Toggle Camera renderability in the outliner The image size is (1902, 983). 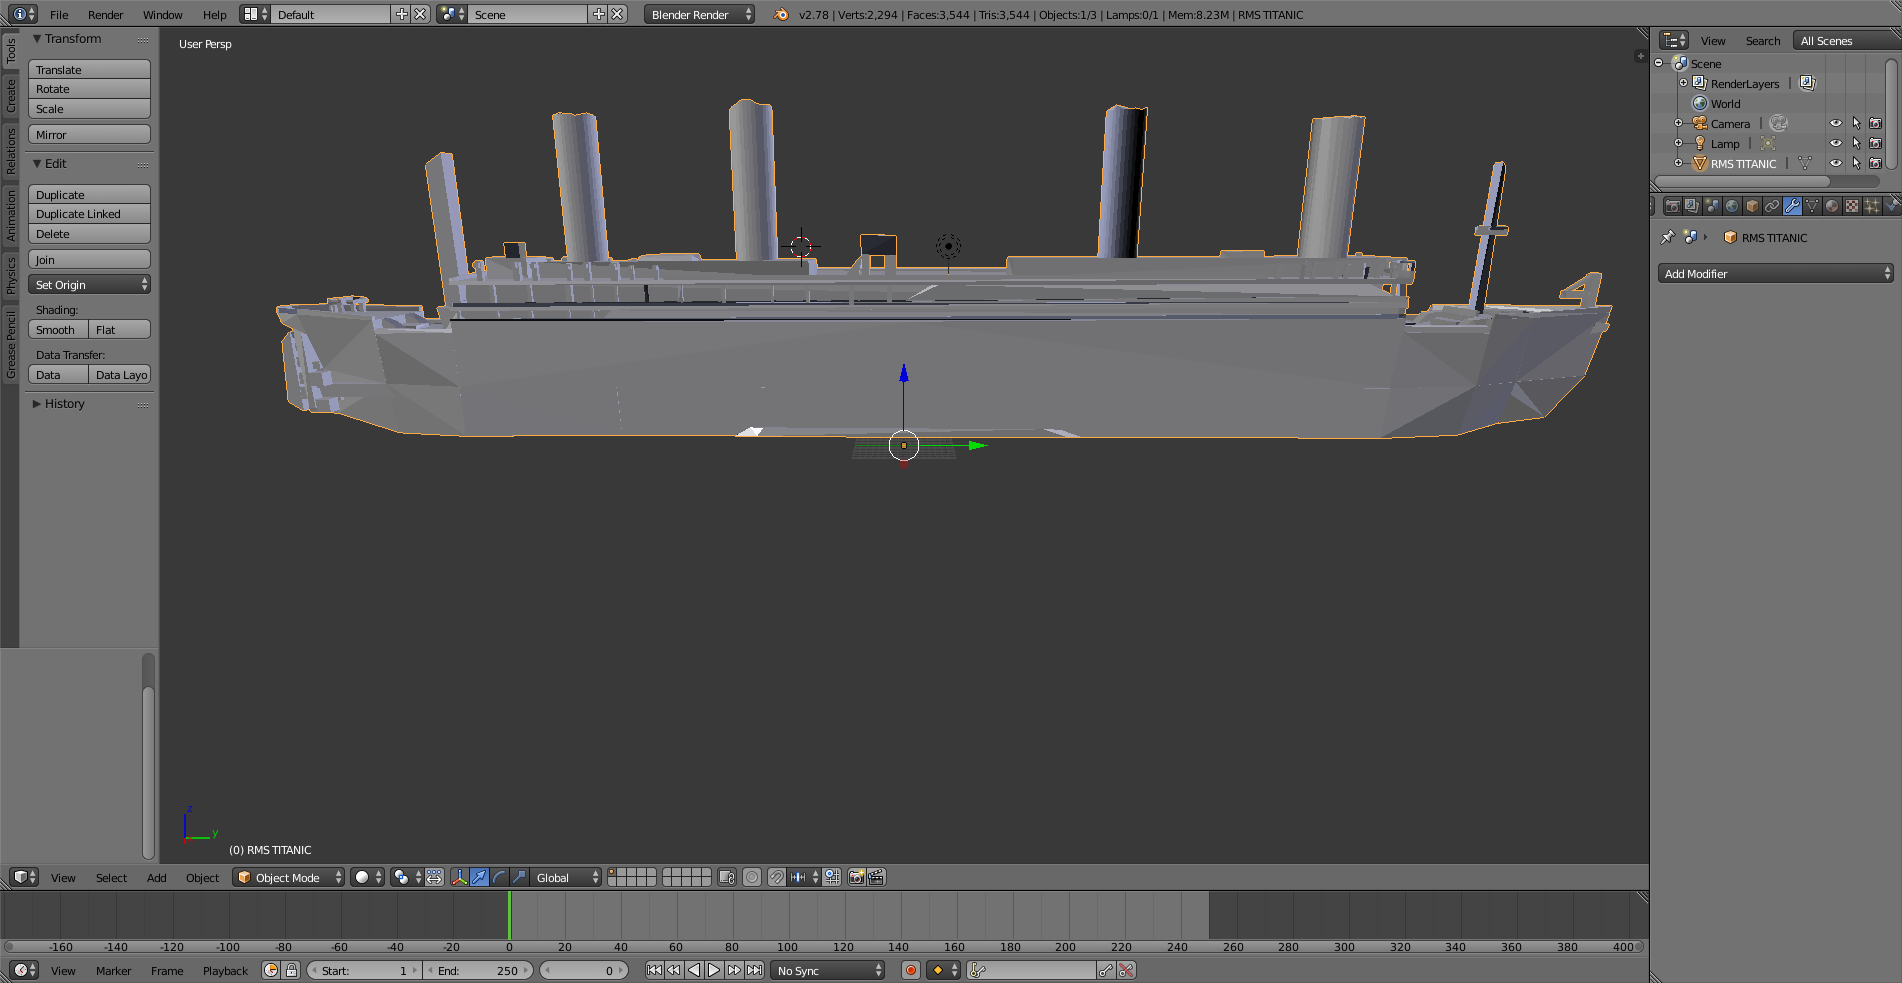coord(1876,123)
